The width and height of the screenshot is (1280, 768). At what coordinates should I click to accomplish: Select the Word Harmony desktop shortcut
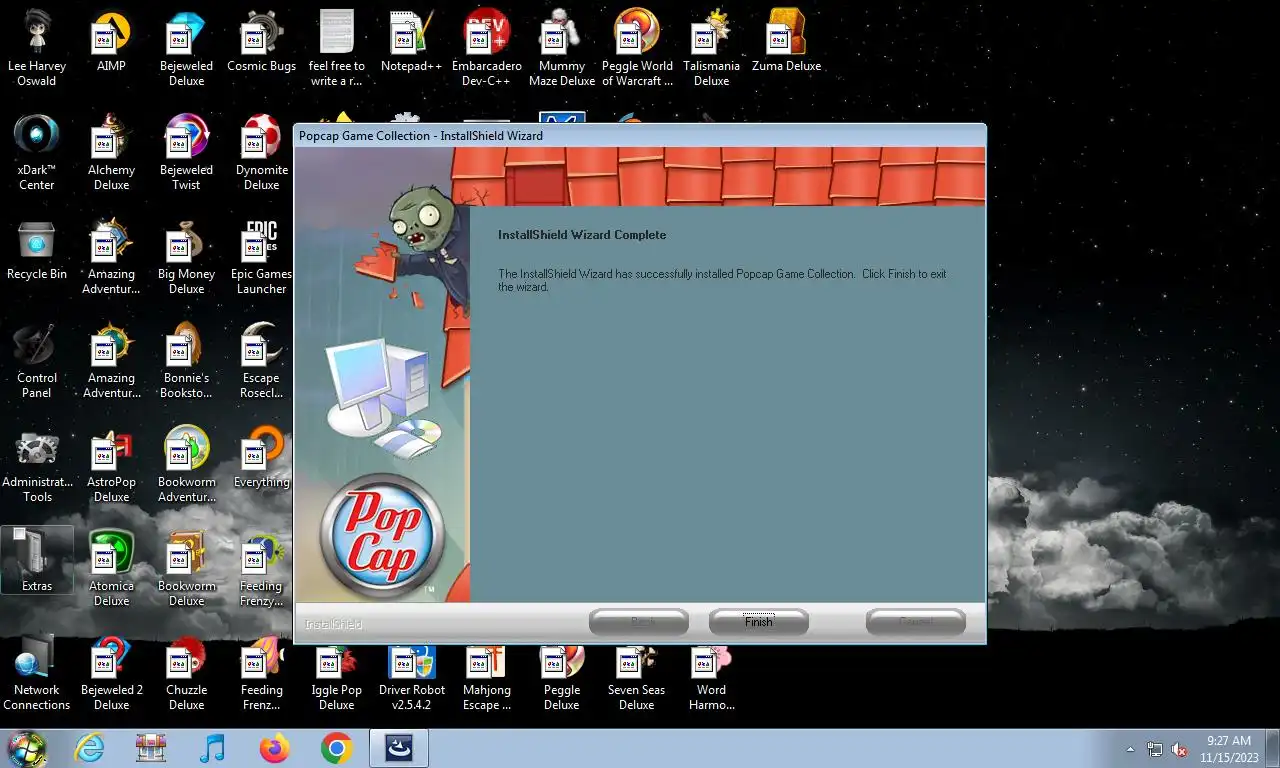pos(712,678)
